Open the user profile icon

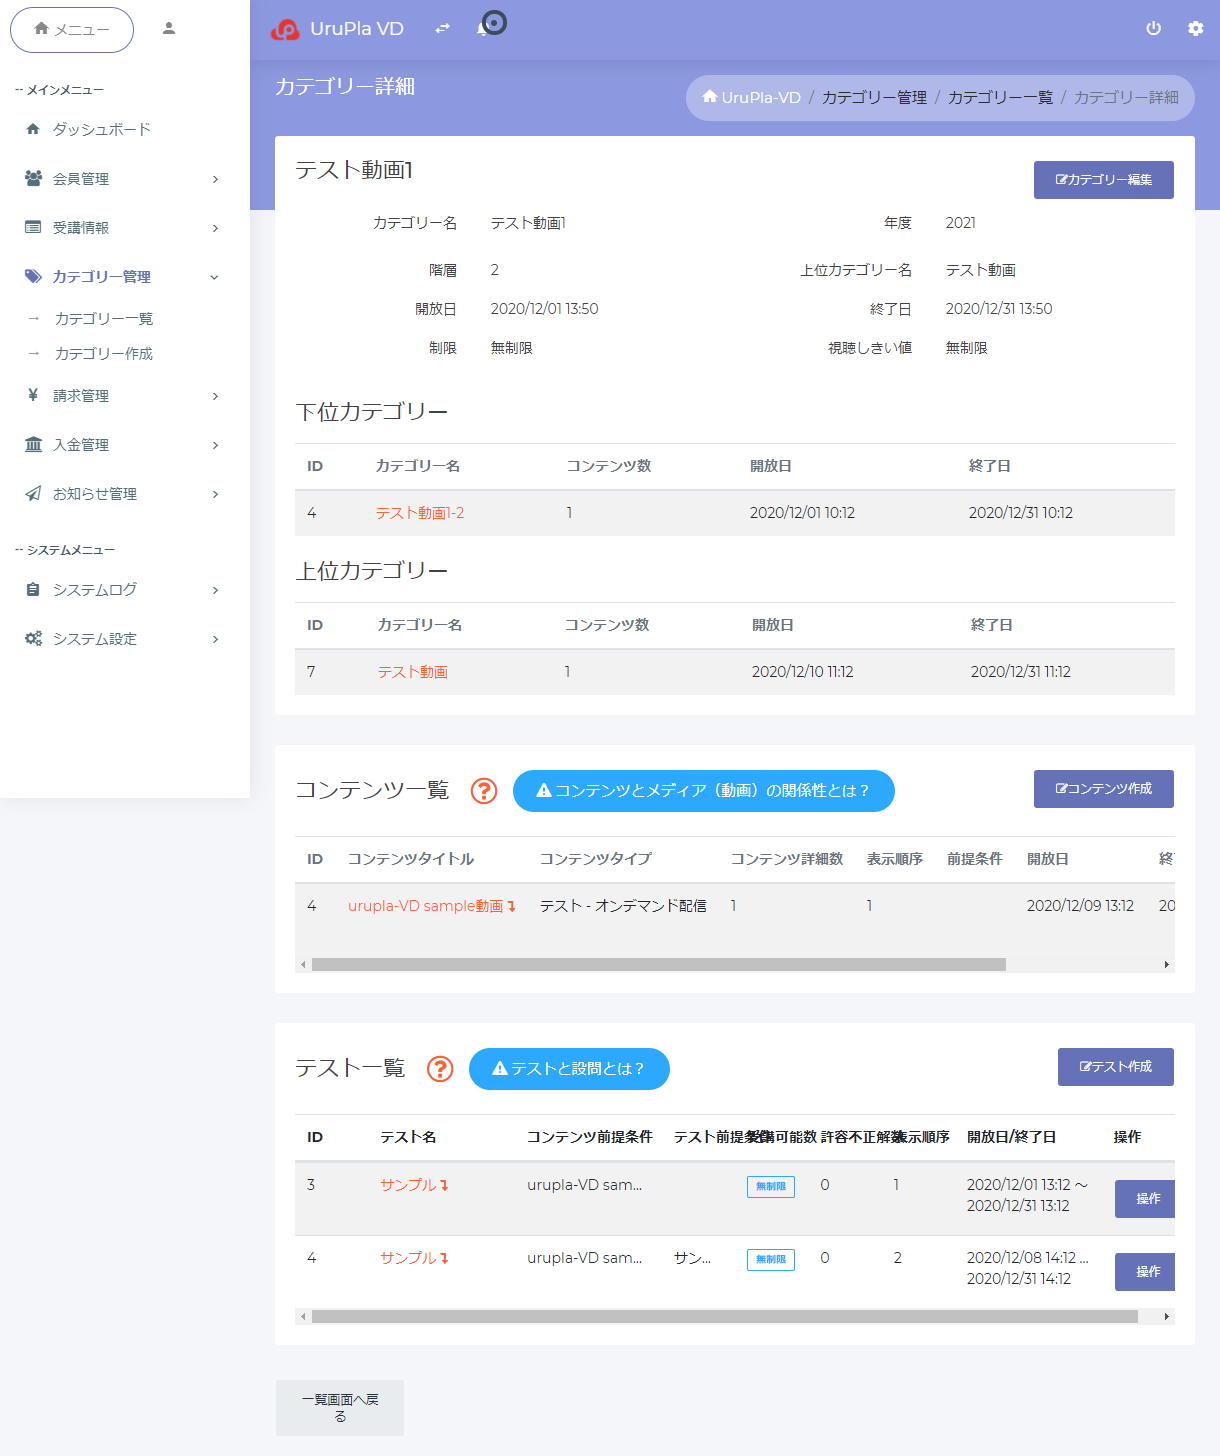point(169,28)
